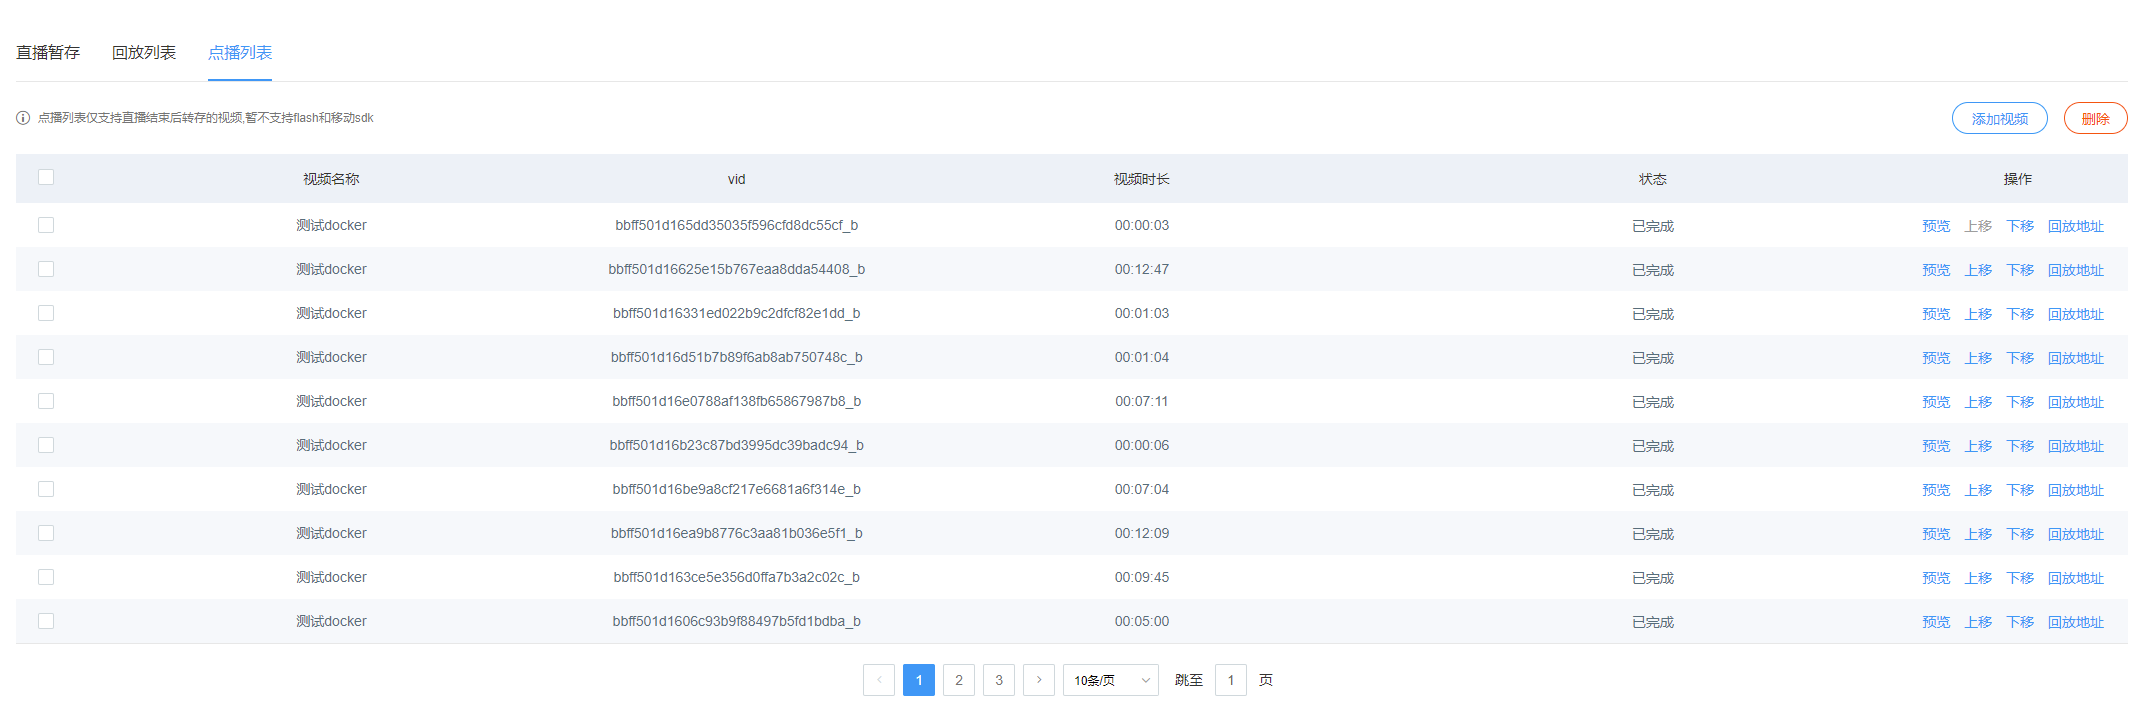2136x720 pixels.
Task: Click the duration cell 00:07:11
Action: click(1142, 401)
